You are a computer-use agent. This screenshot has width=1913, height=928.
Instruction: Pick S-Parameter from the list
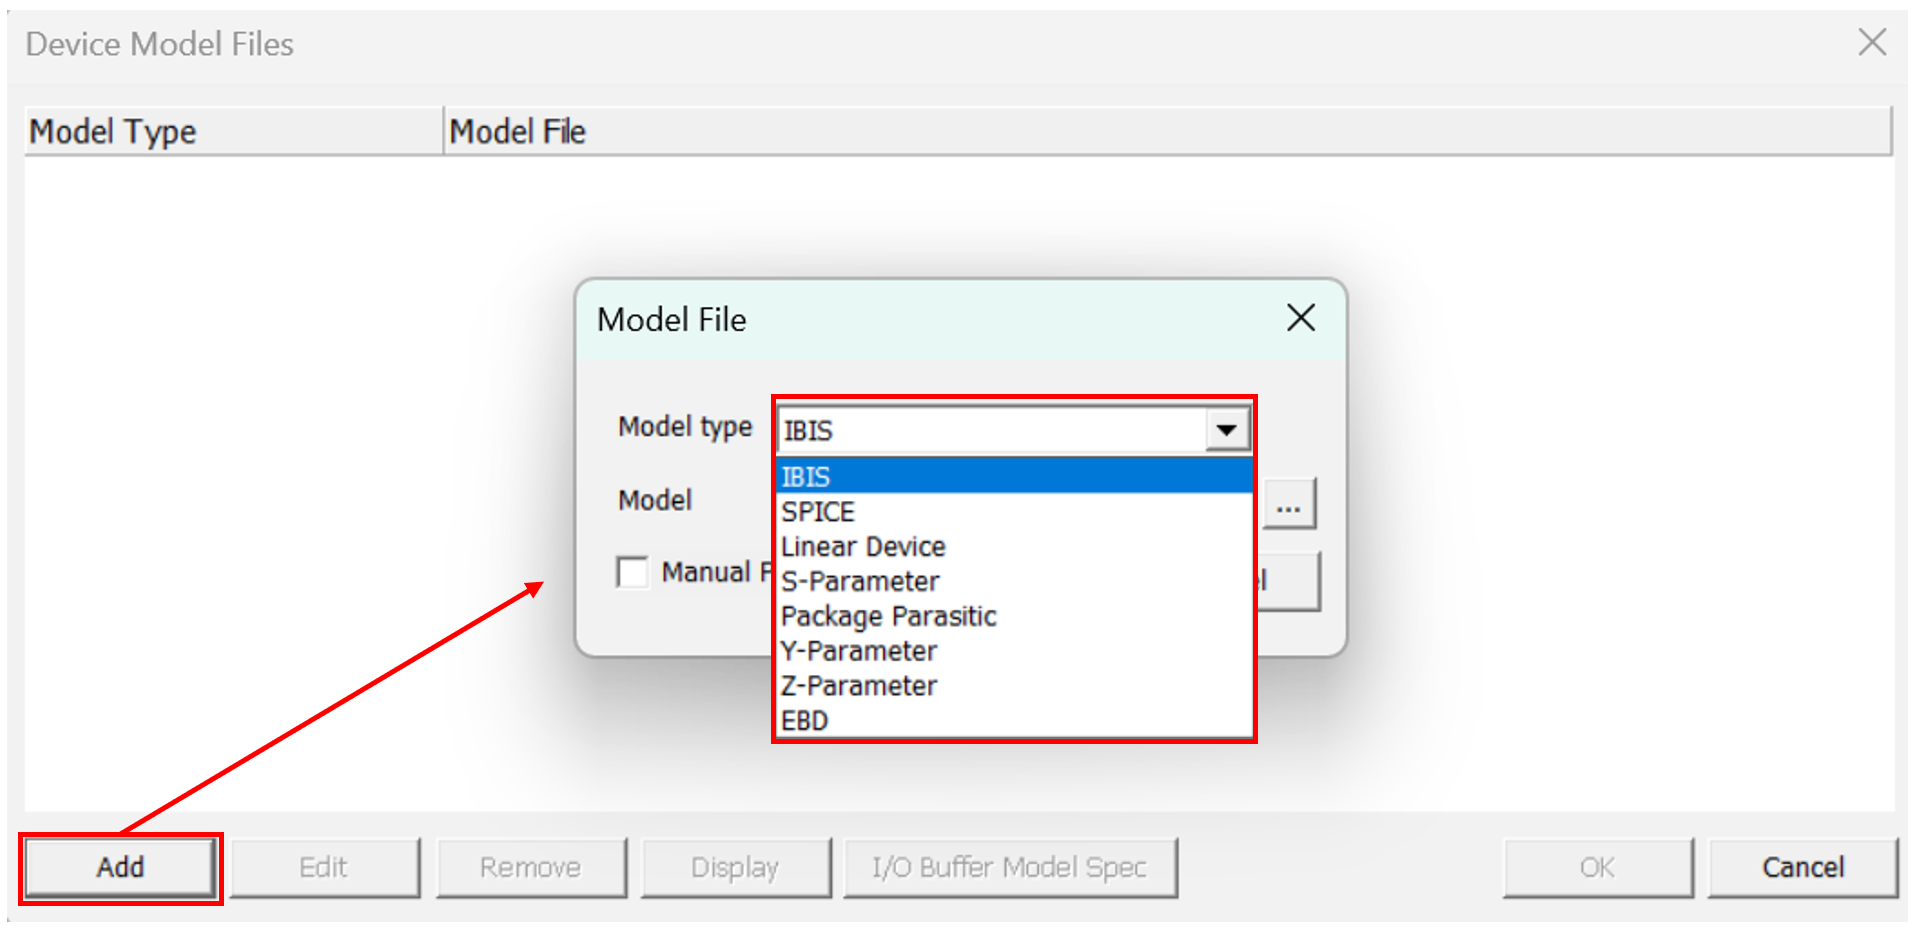1013,581
